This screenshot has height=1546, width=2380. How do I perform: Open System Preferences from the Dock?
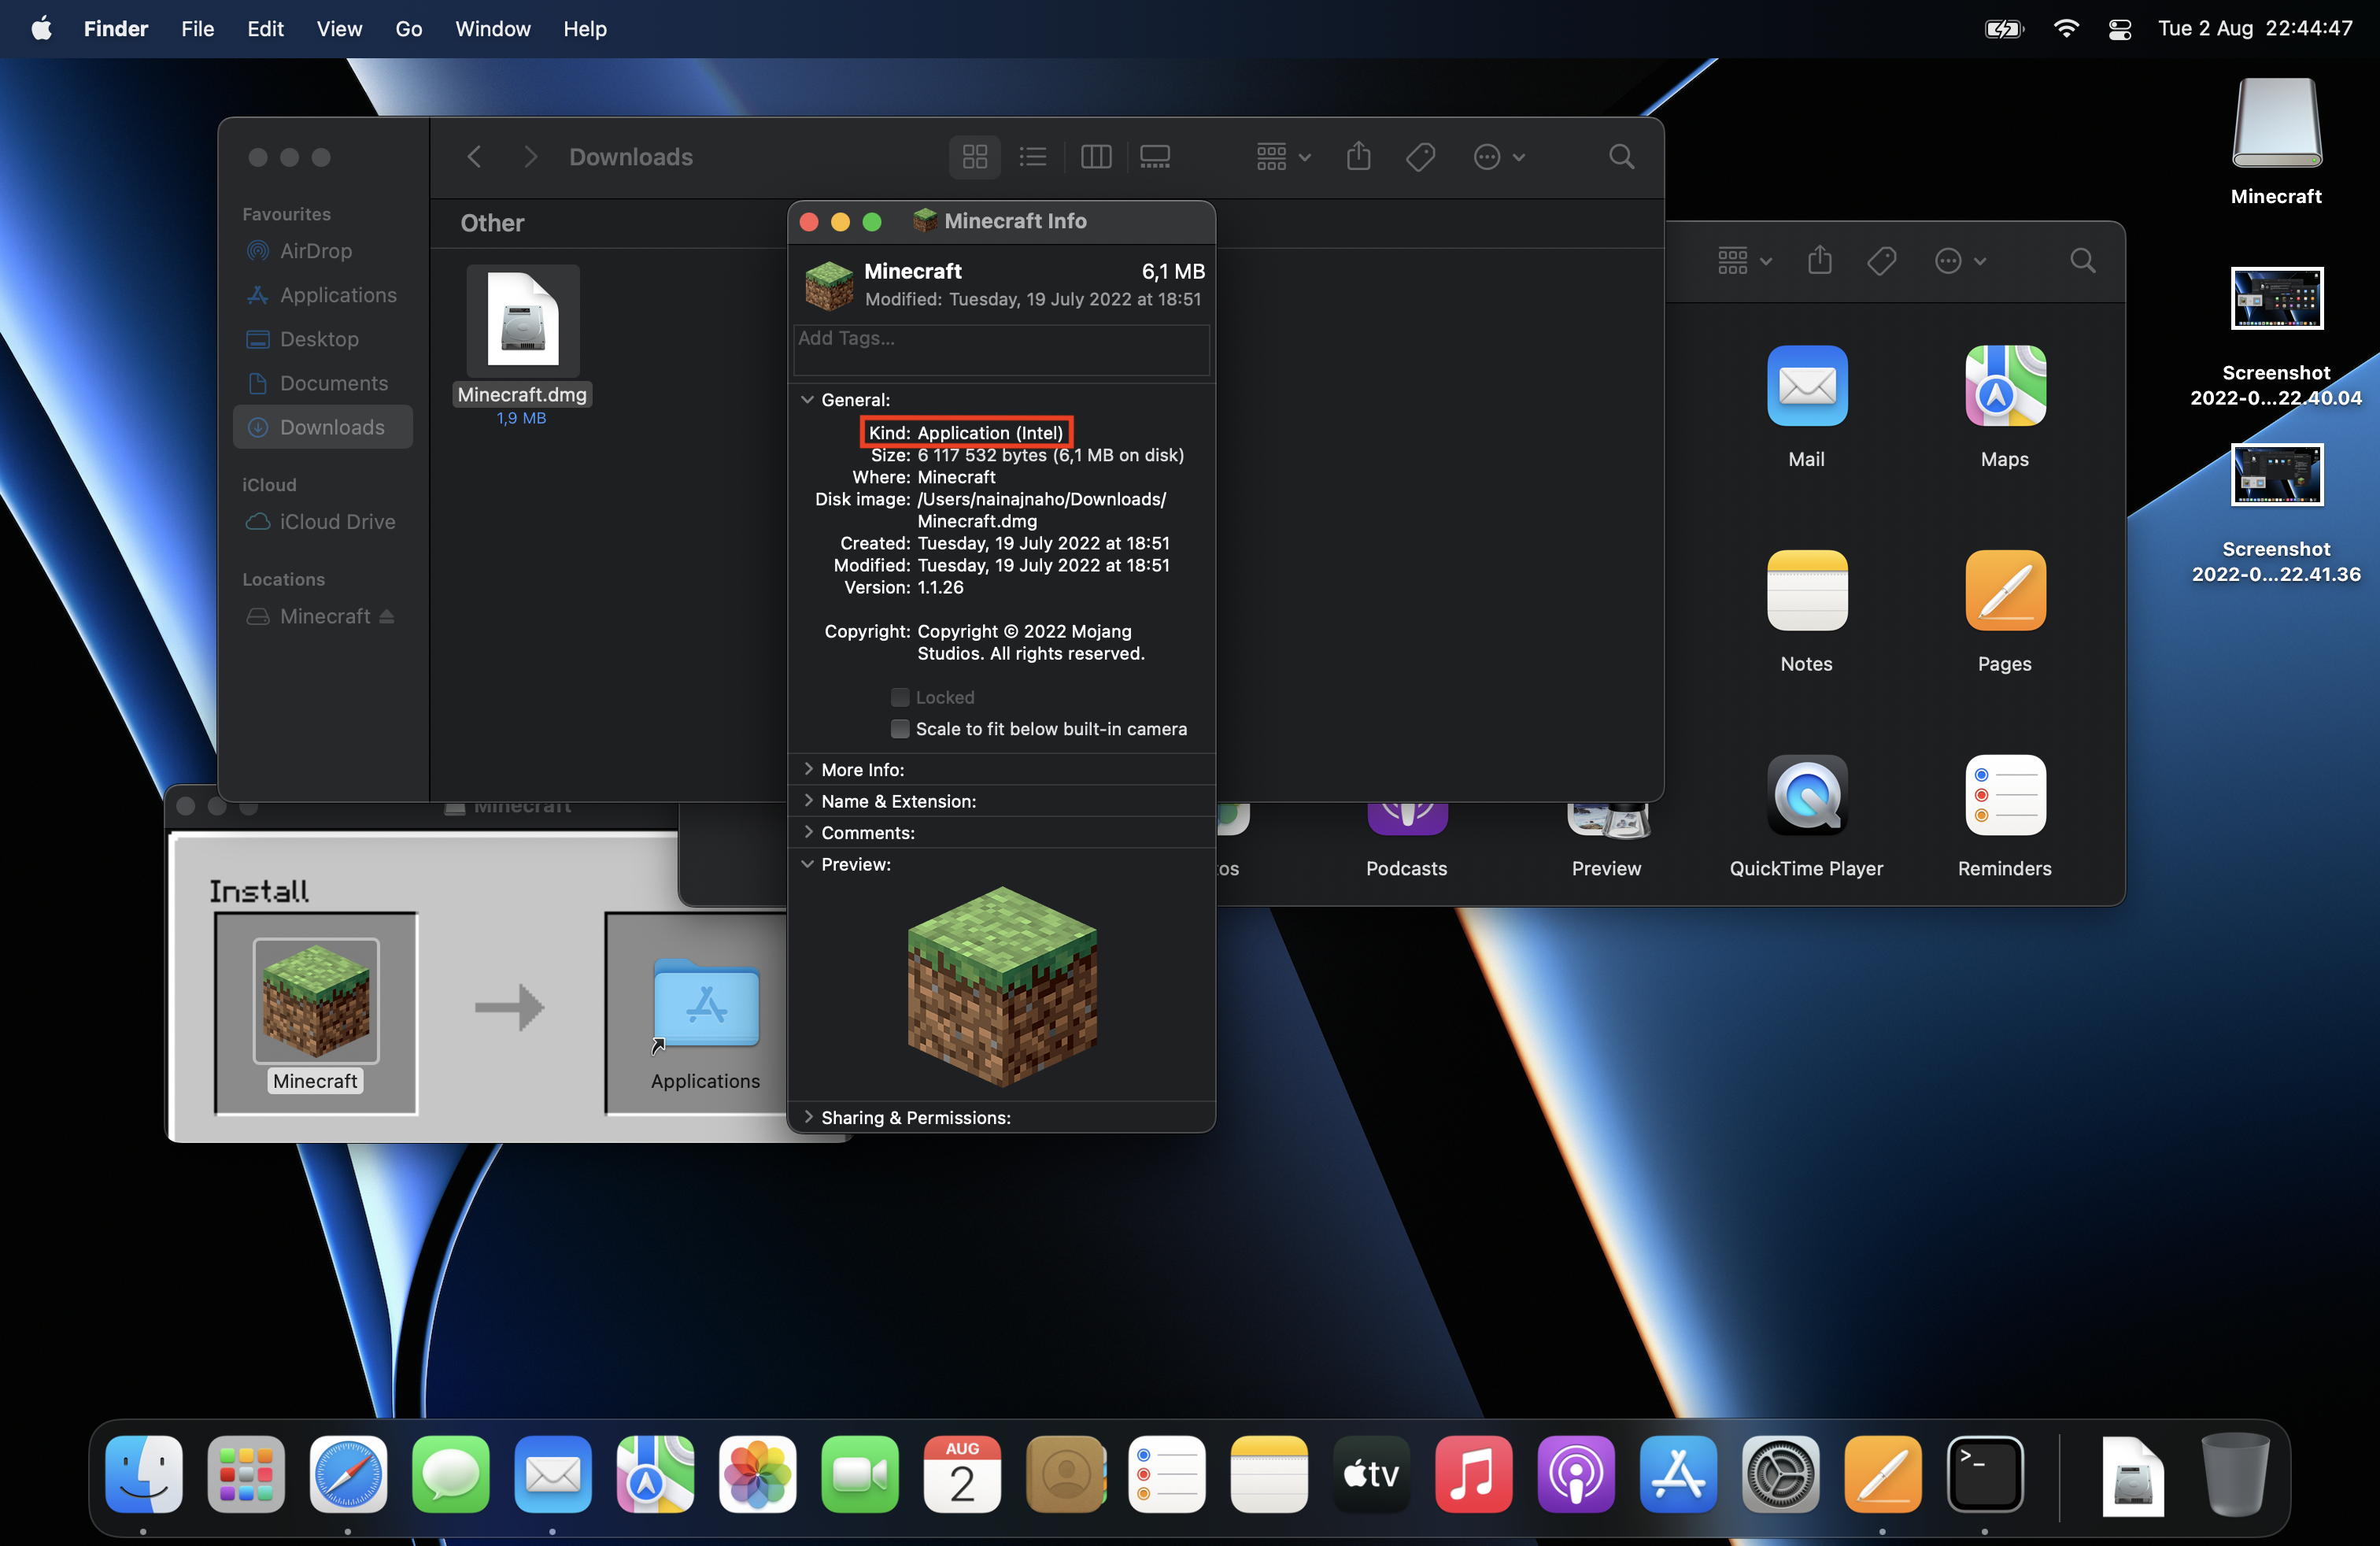(x=1780, y=1474)
